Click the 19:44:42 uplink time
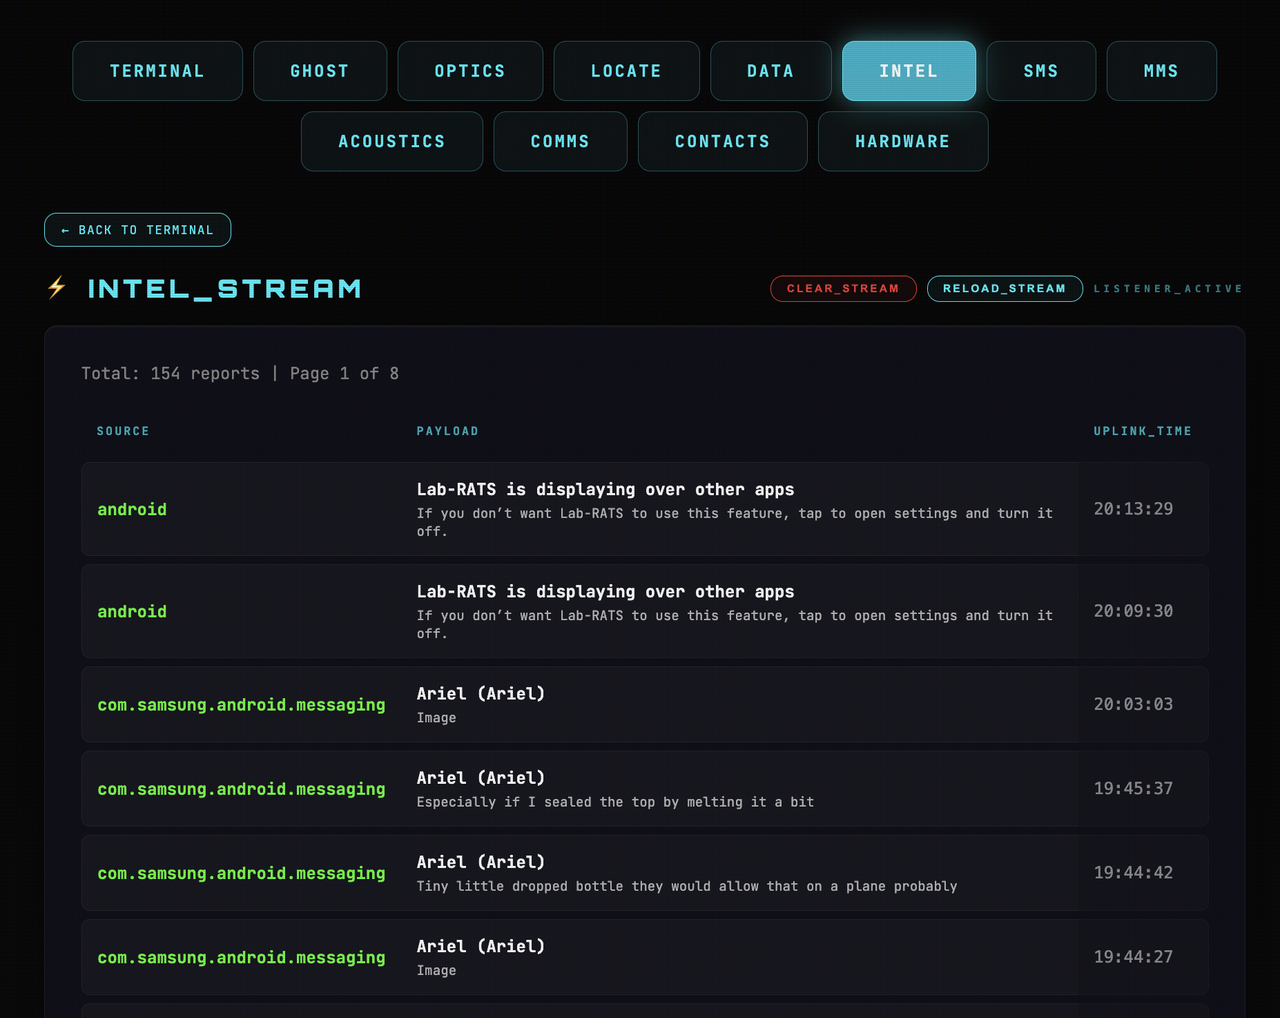Screen dimensions: 1280x1018 coord(1133,873)
